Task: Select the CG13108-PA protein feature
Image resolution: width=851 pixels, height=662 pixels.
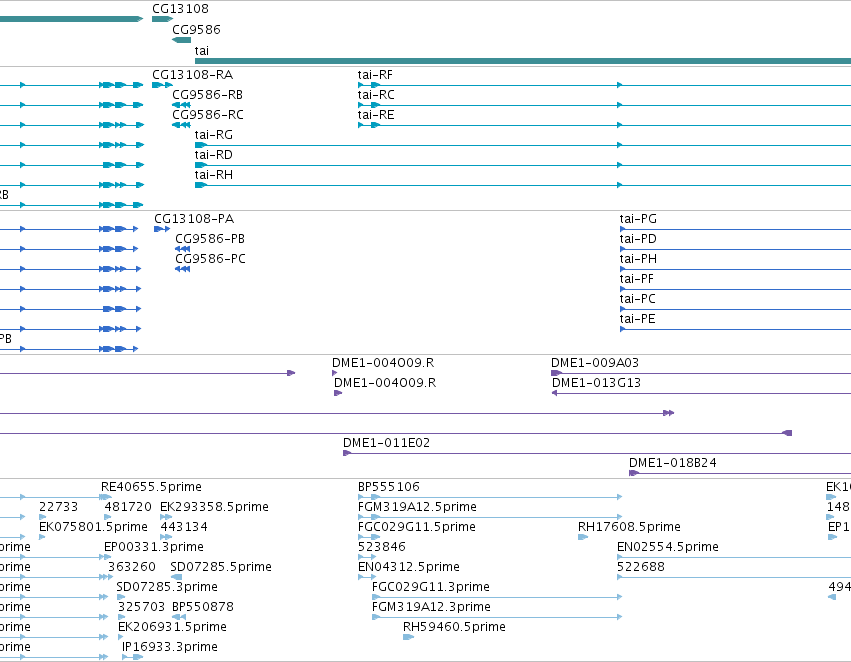Action: pos(194,219)
